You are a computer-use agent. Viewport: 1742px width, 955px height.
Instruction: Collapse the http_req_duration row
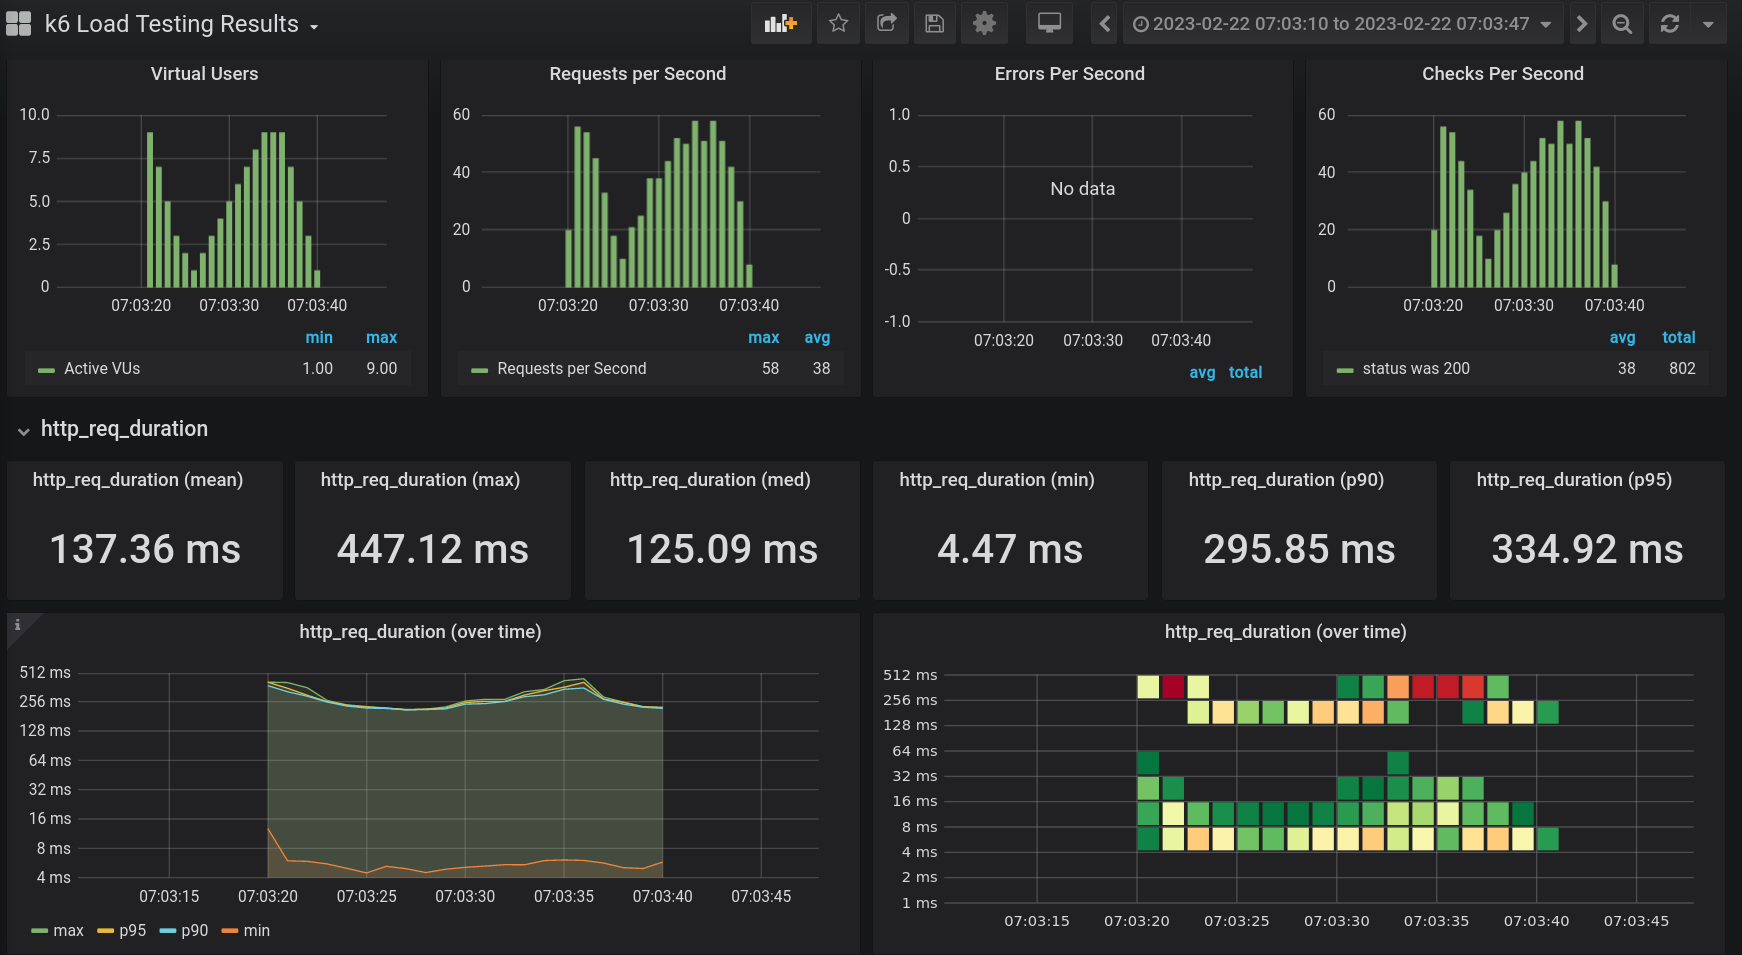pos(23,431)
